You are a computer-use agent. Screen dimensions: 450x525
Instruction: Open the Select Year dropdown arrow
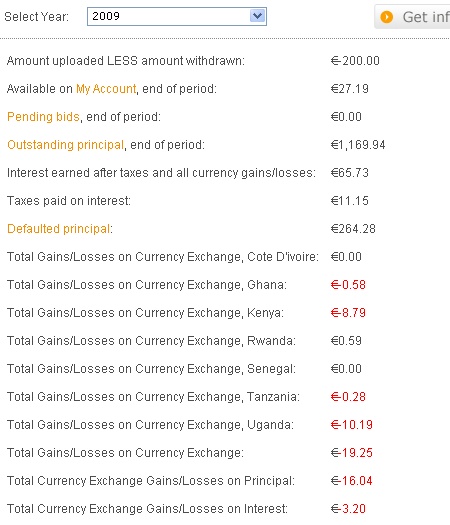coord(257,16)
